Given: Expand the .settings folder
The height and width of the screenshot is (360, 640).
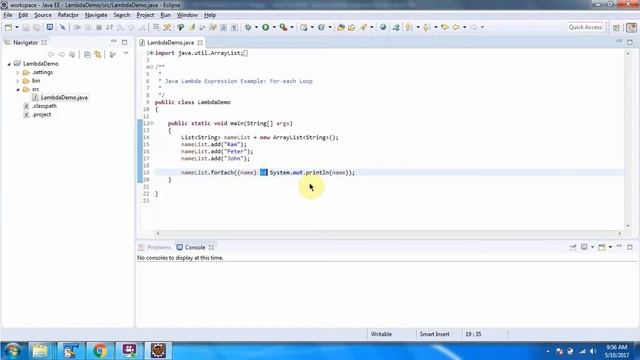Looking at the screenshot, I should tap(18, 73).
